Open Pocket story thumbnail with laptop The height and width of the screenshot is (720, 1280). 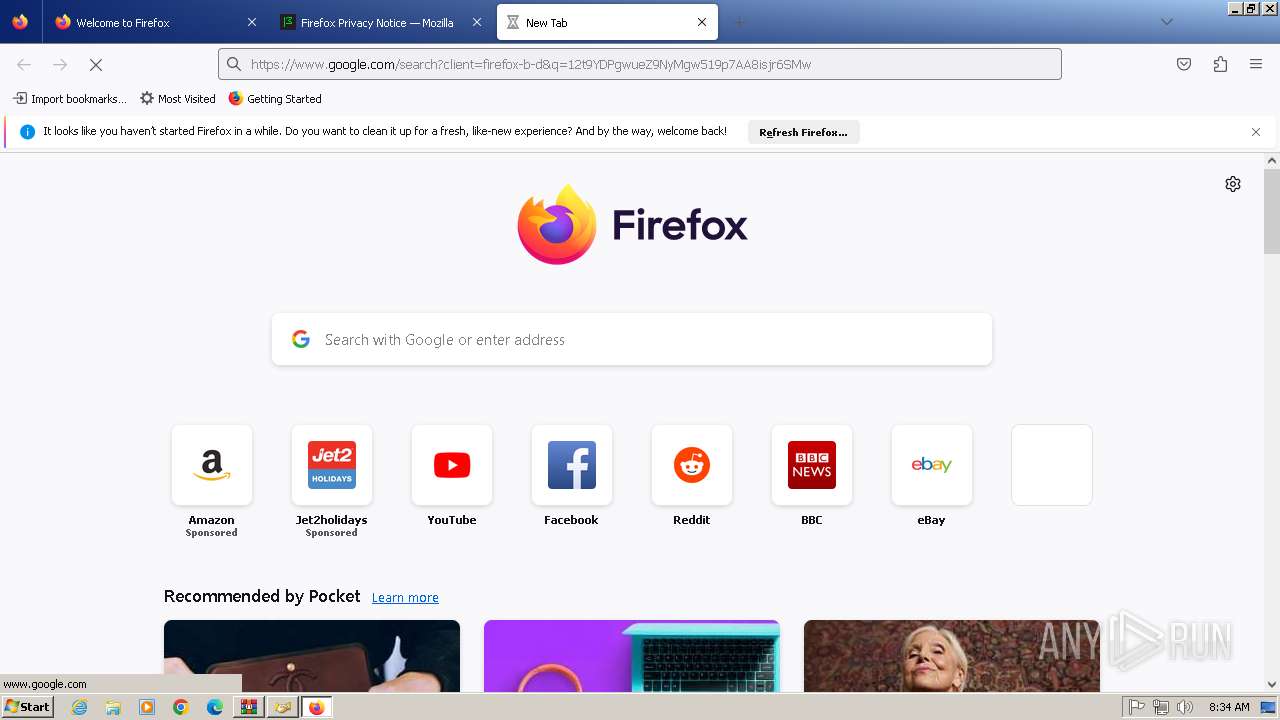(632, 656)
